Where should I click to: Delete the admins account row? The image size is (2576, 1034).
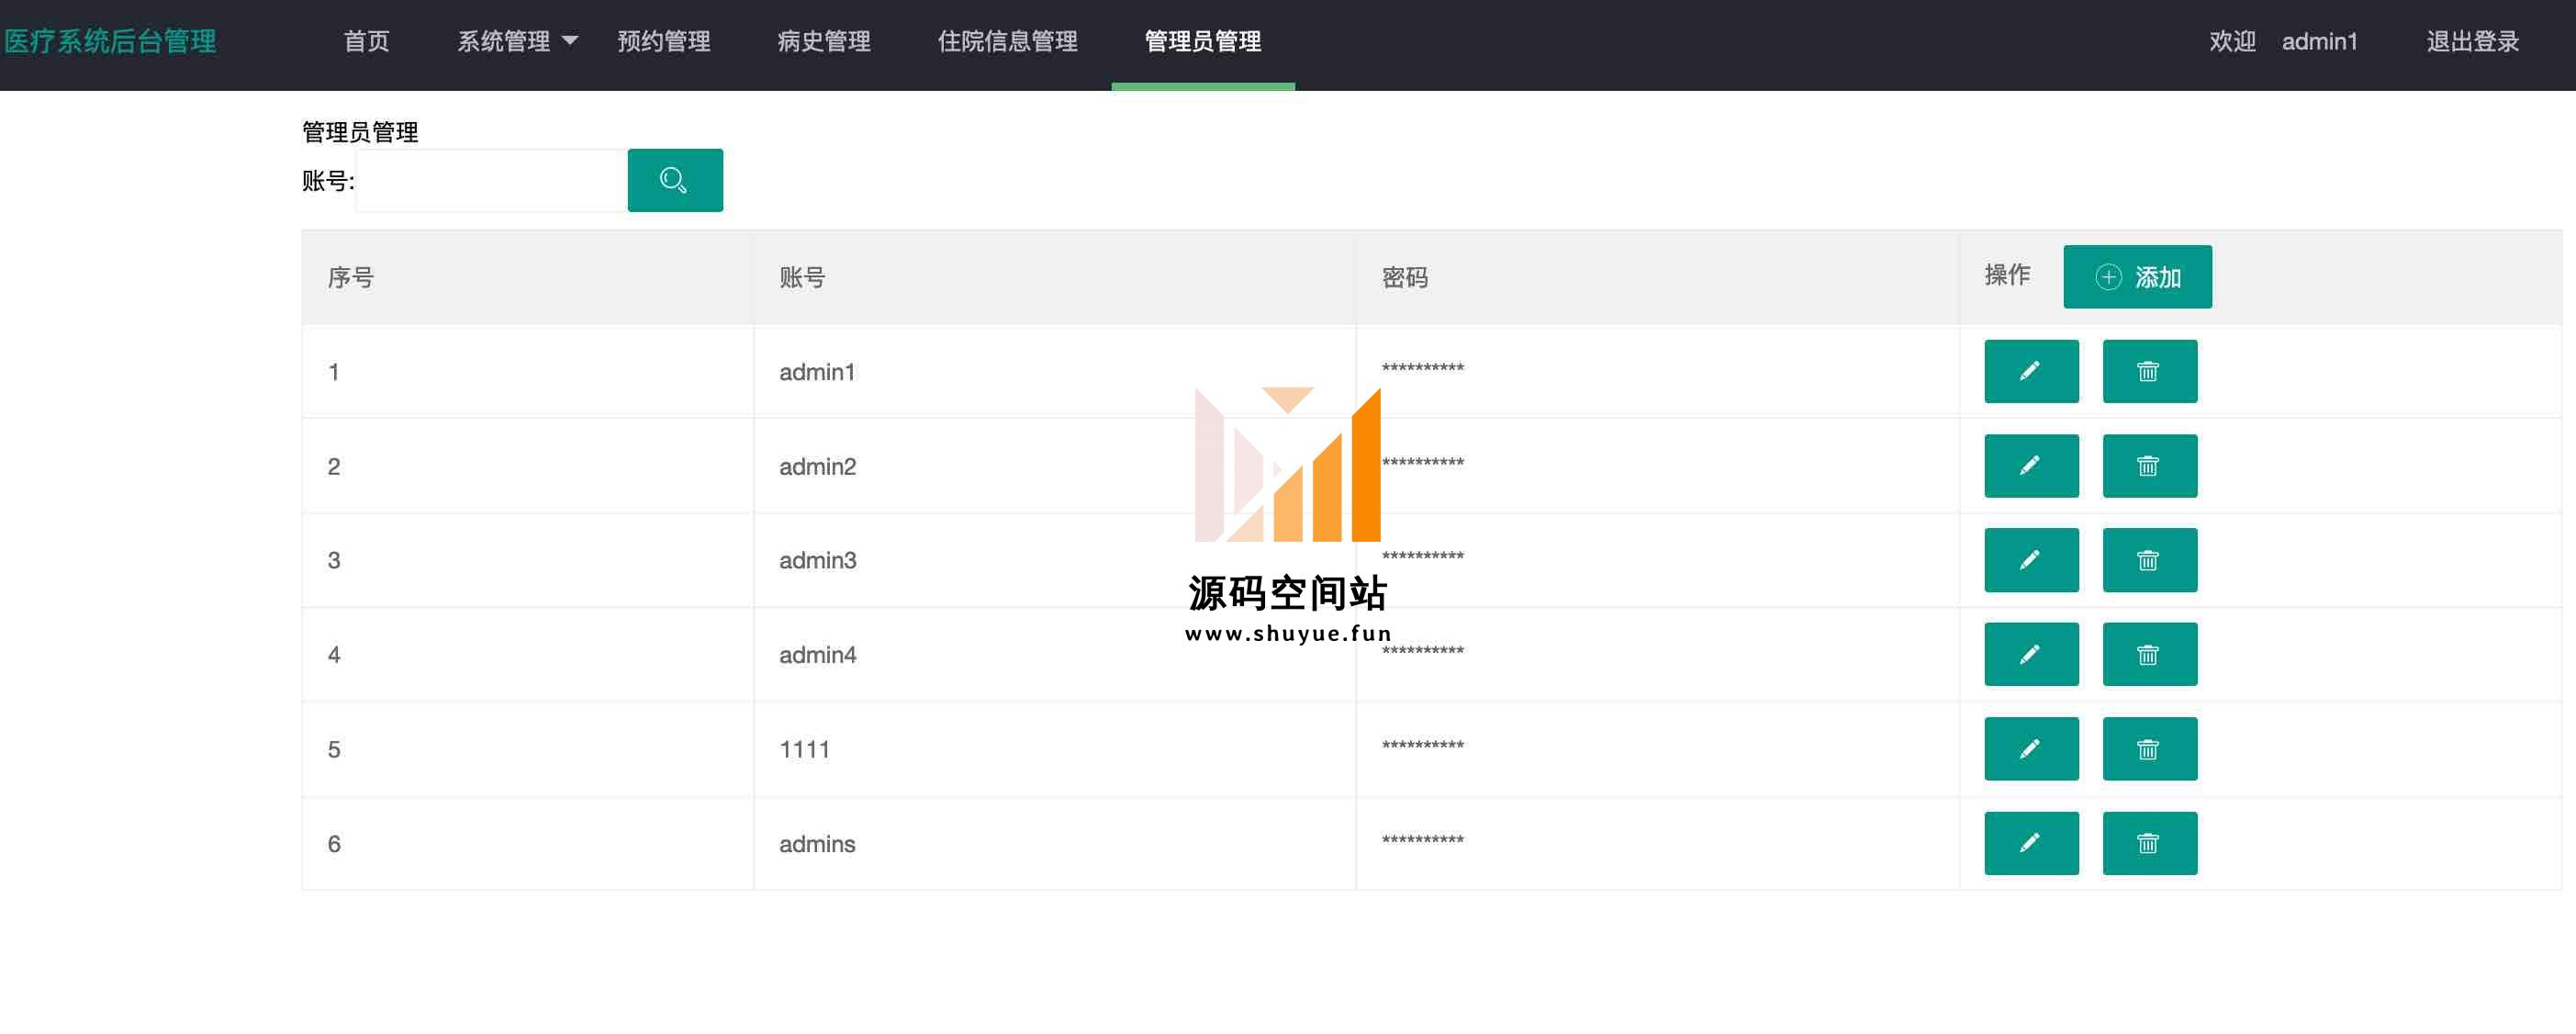2149,843
